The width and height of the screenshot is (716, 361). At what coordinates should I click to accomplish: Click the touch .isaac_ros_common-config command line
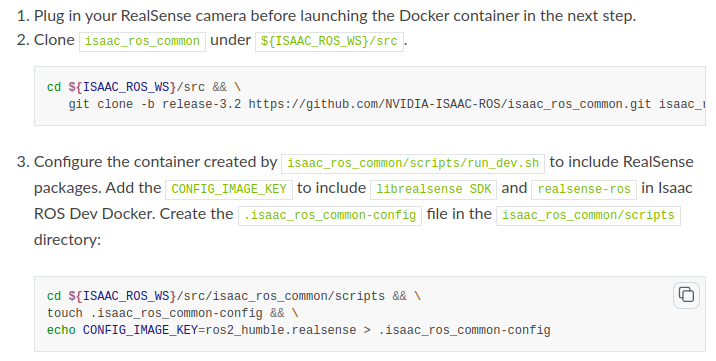point(173,314)
